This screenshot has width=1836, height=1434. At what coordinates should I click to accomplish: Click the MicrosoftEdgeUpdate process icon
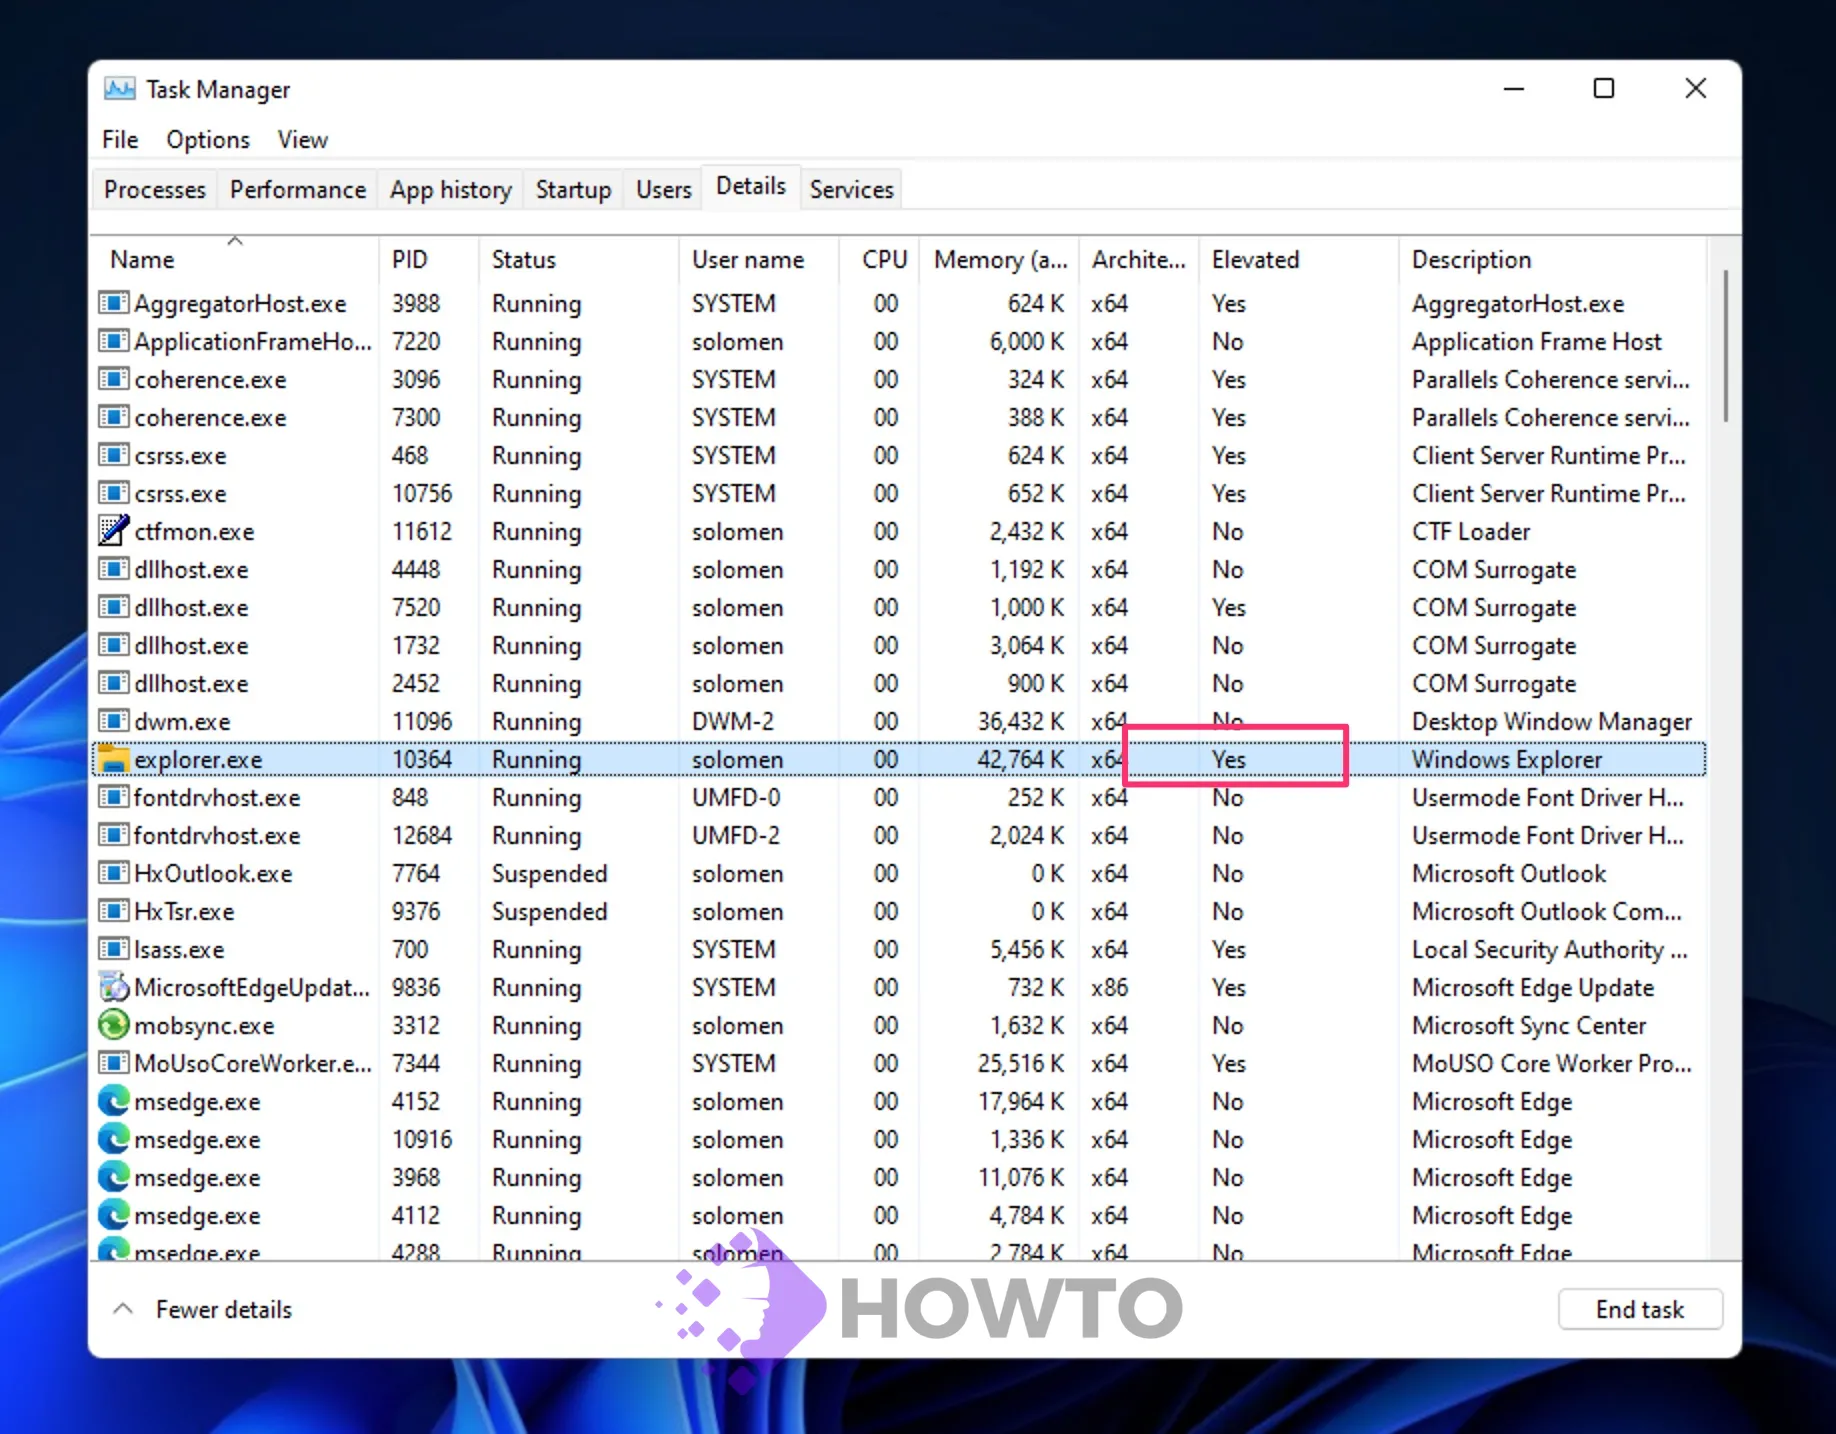113,987
